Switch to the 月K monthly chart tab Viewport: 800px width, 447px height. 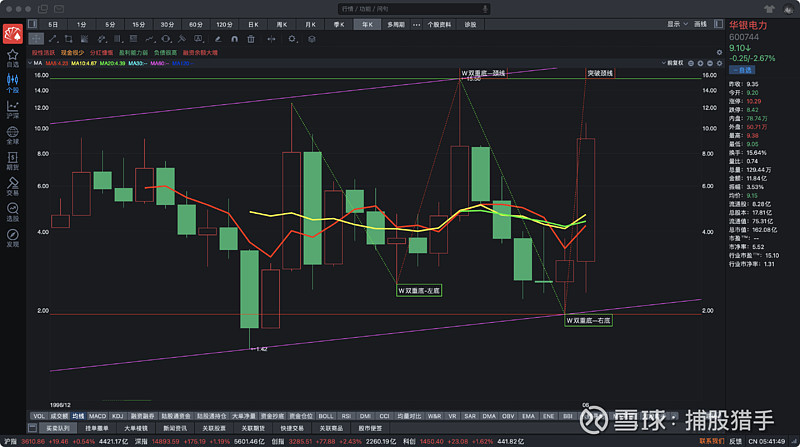coord(310,24)
